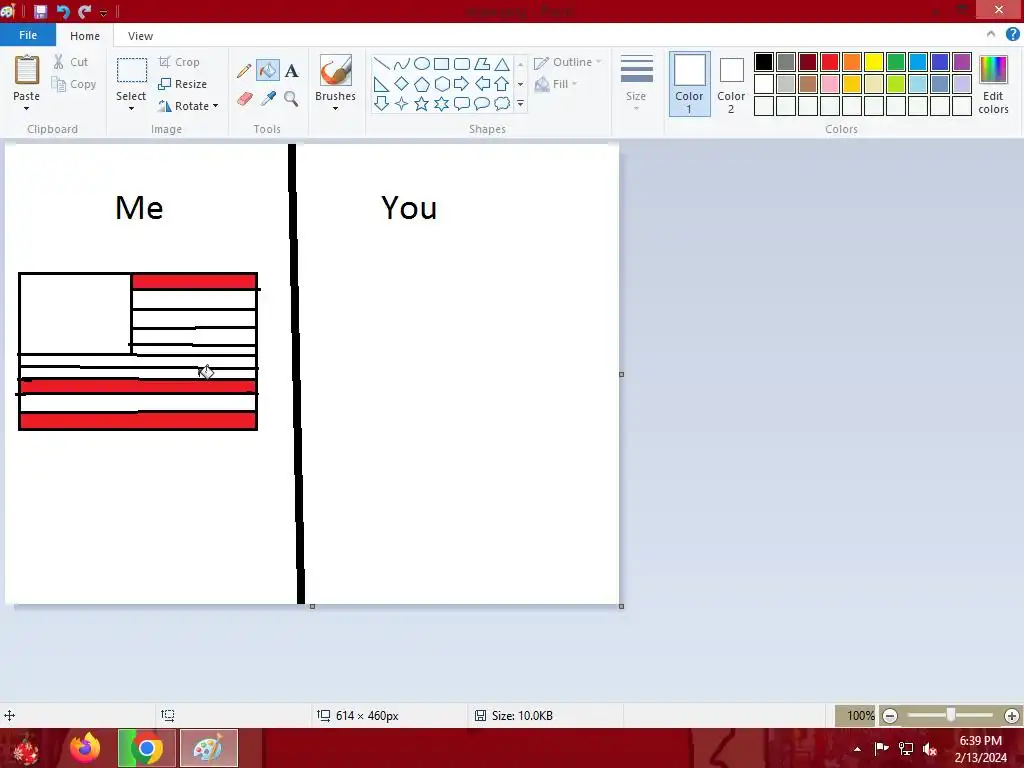Viewport: 1024px width, 768px height.
Task: Choose the Right triangle shape
Action: tap(381, 84)
